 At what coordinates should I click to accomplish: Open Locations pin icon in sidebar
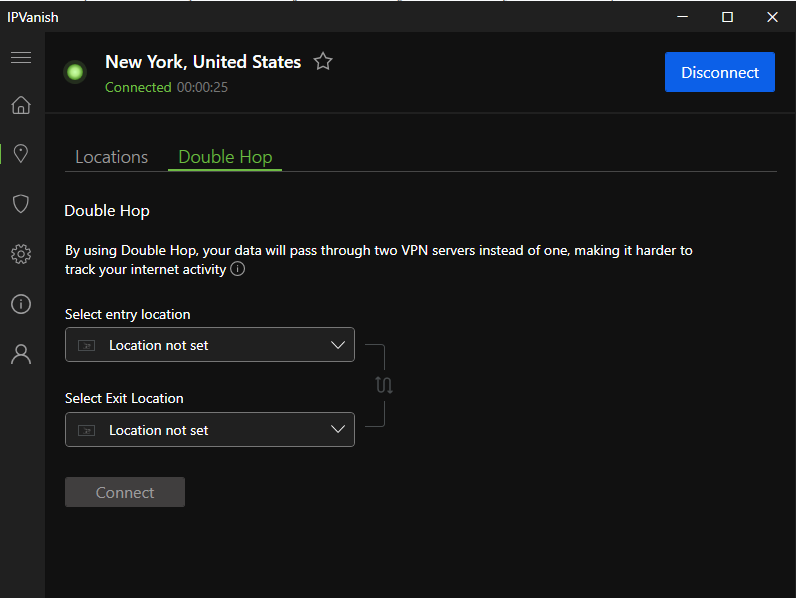21,153
